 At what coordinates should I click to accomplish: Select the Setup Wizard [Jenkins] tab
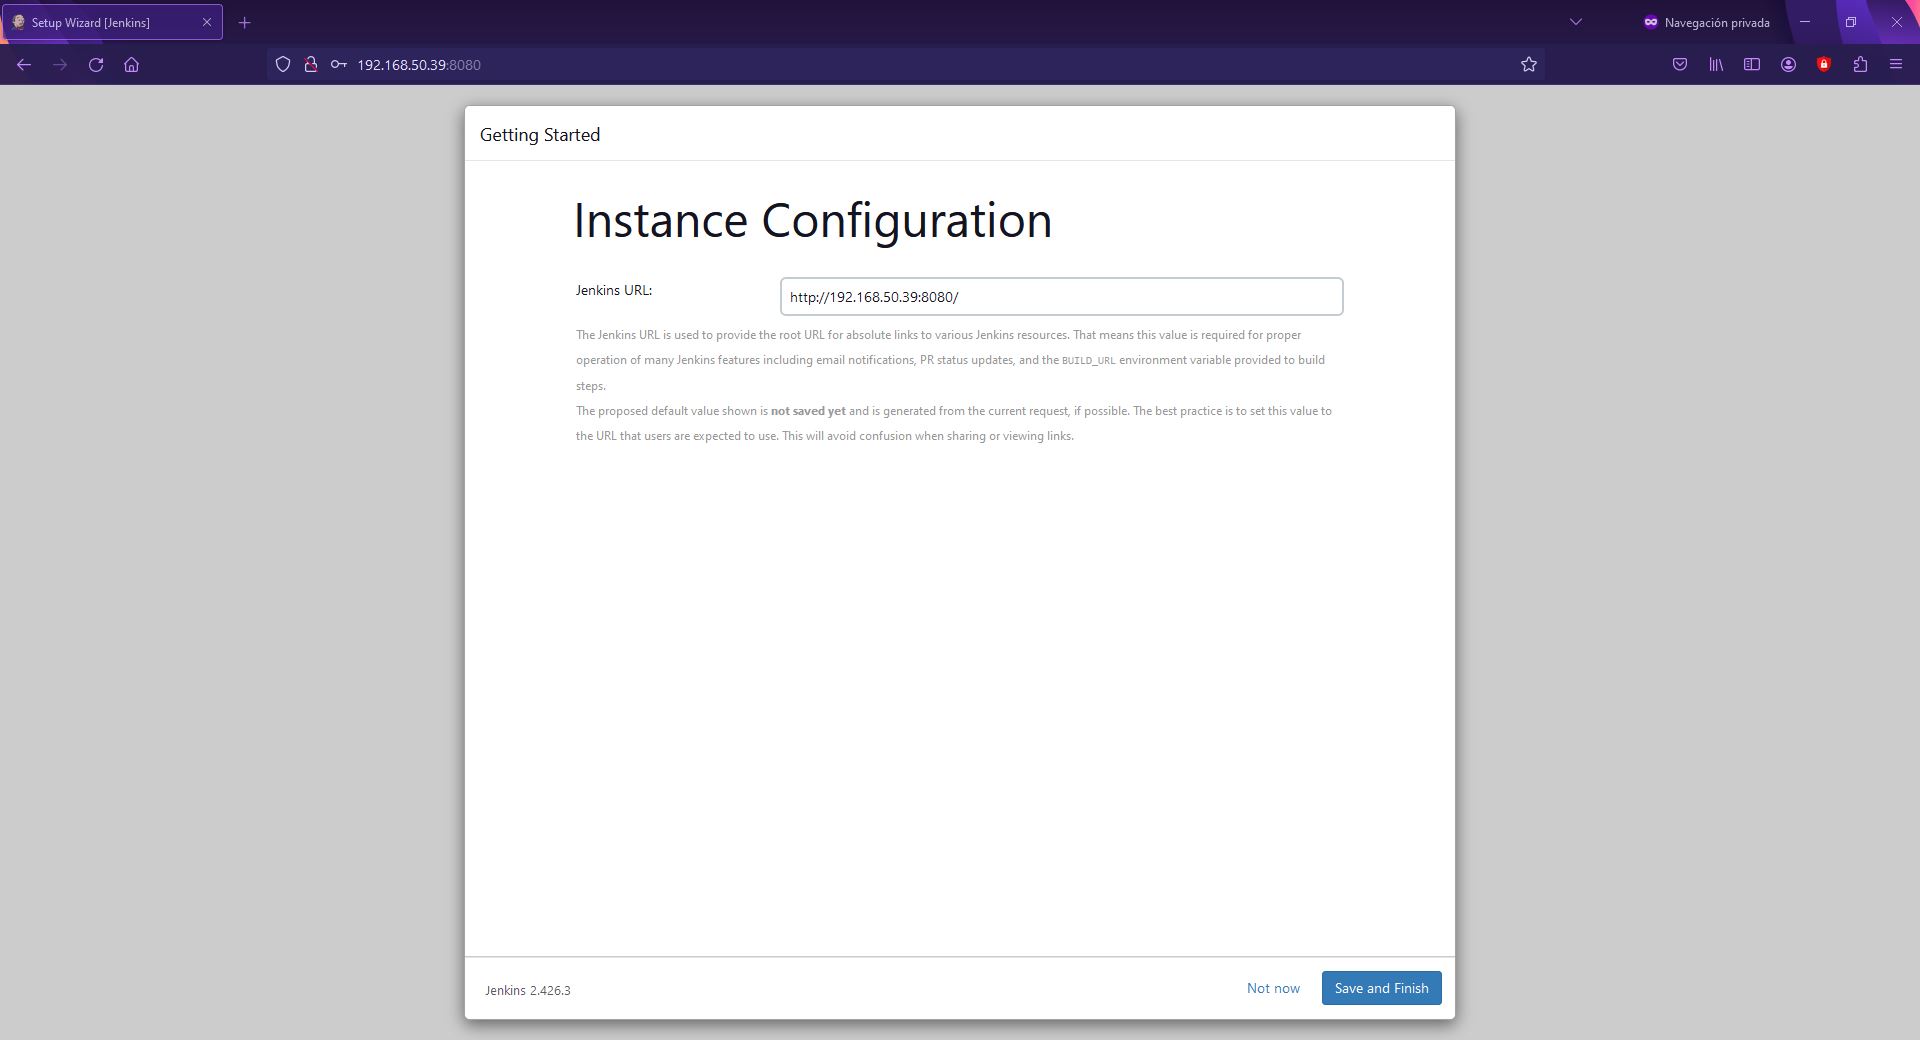click(112, 22)
